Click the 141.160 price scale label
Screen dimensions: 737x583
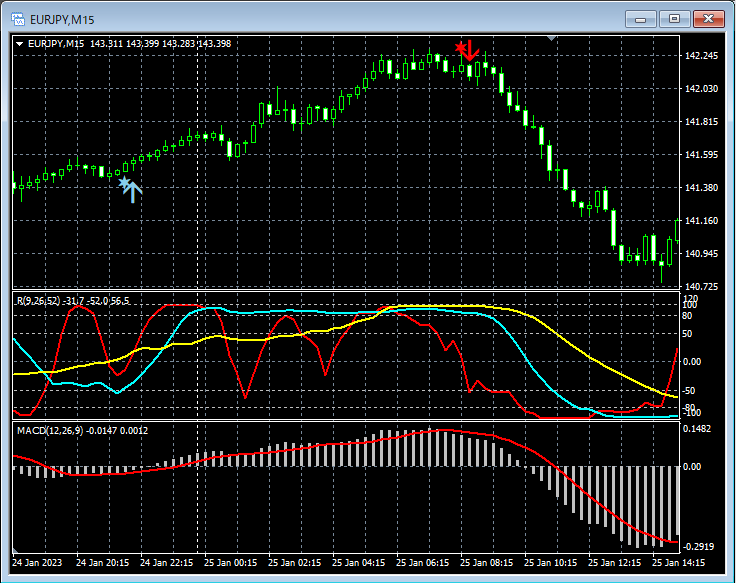[701, 221]
